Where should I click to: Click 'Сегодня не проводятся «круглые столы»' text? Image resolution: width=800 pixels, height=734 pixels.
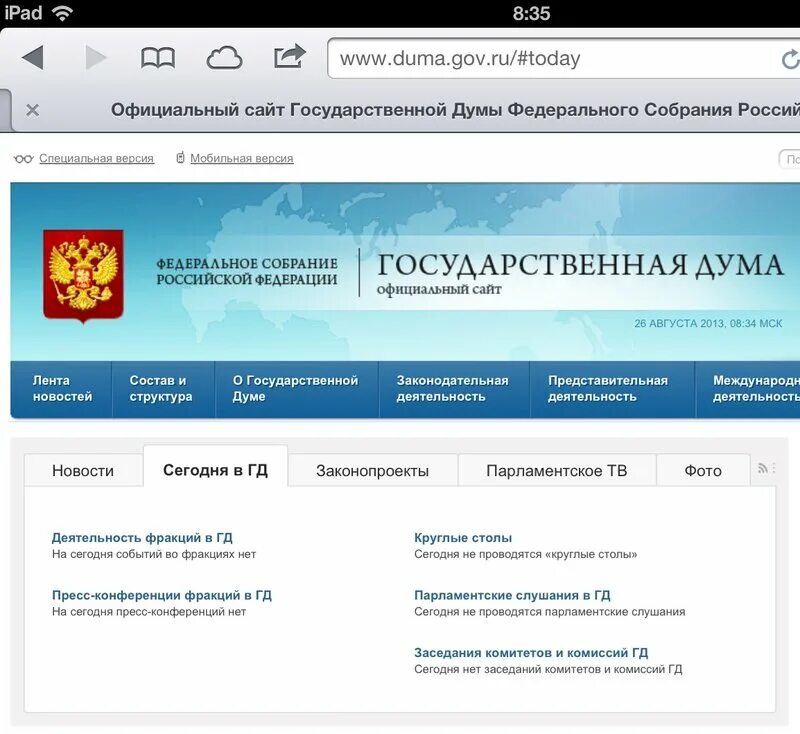pyautogui.click(x=526, y=554)
